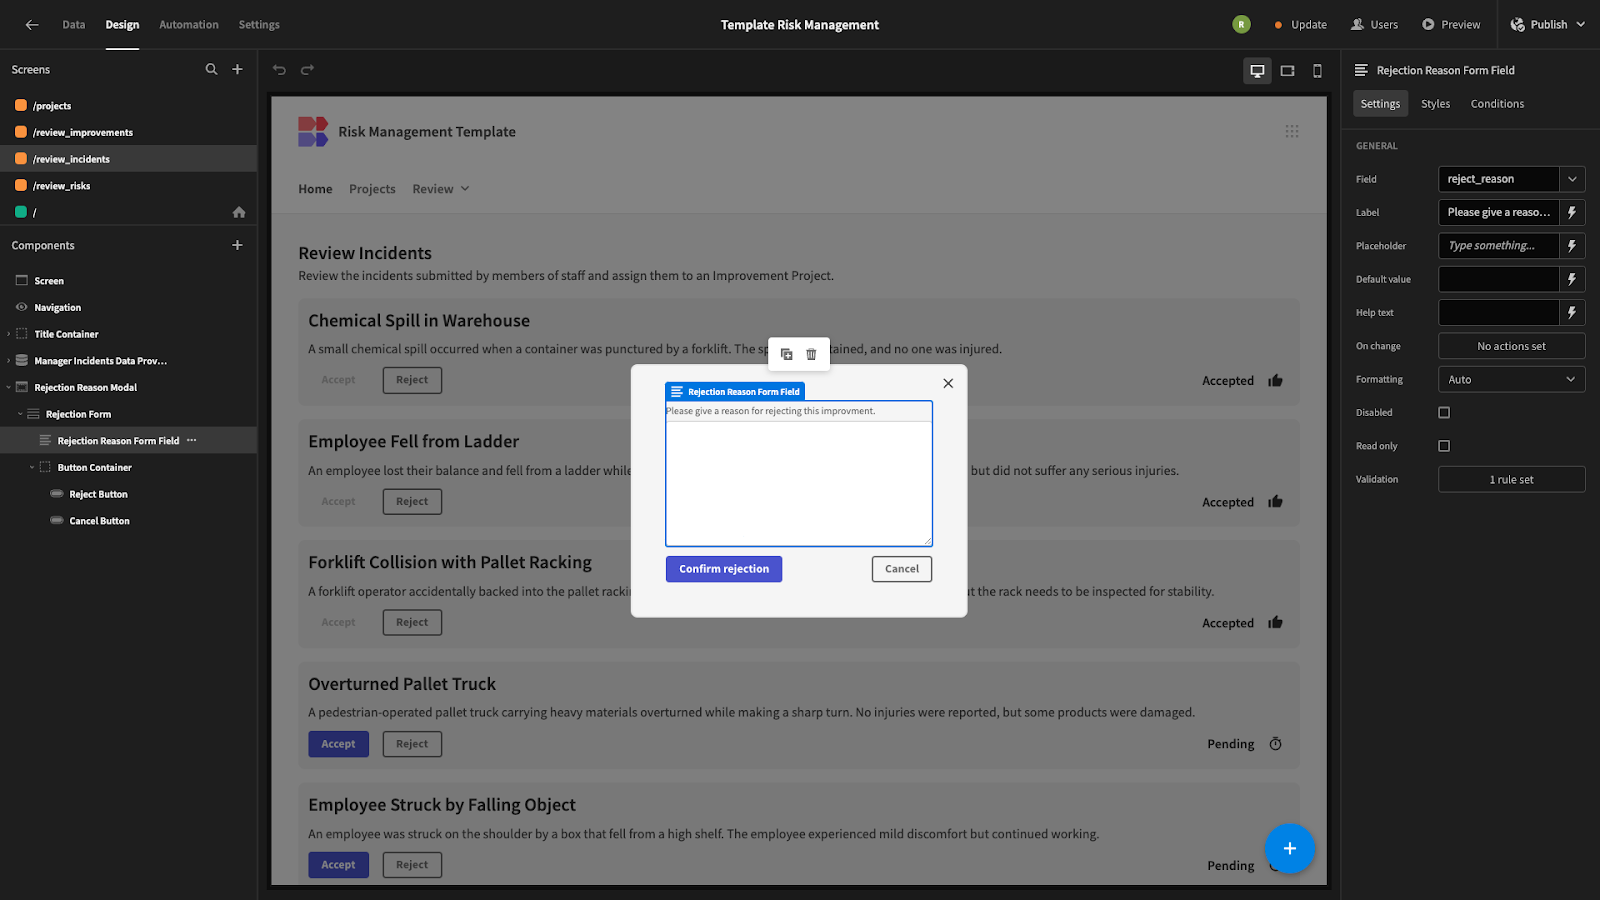Click the Preview button
Screen dimensions: 1600x900
tap(1451, 25)
